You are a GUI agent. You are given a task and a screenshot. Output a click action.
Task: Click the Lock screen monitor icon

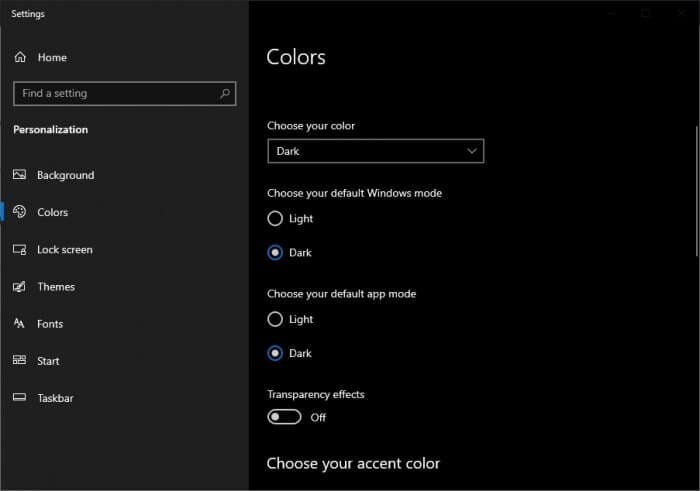point(19,249)
